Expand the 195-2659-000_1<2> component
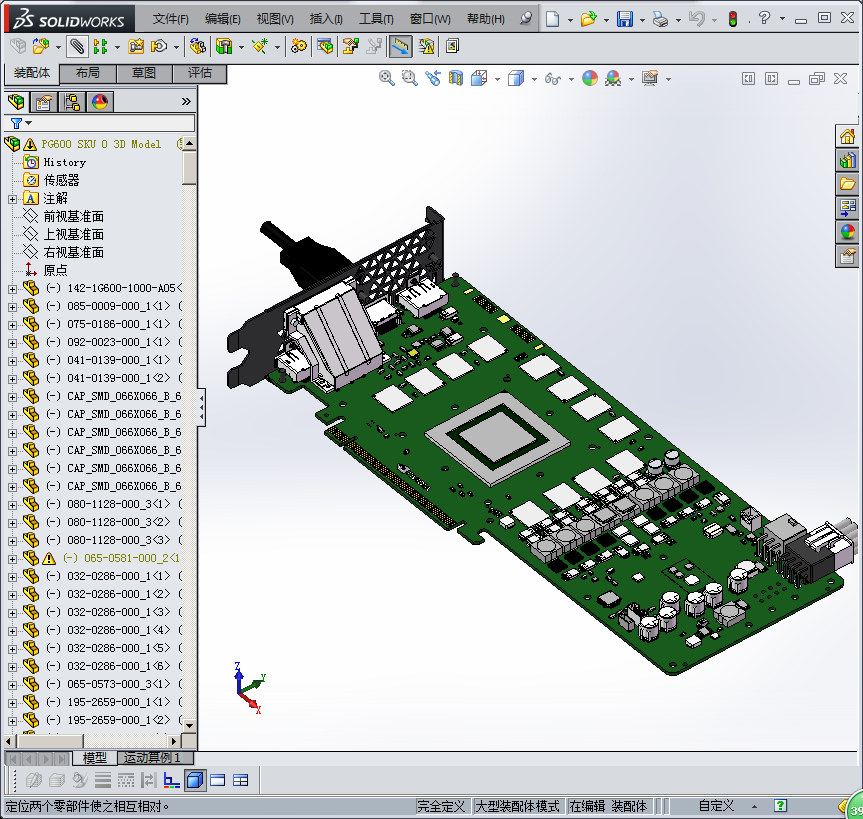Screen dimensions: 863x819 click(12, 721)
